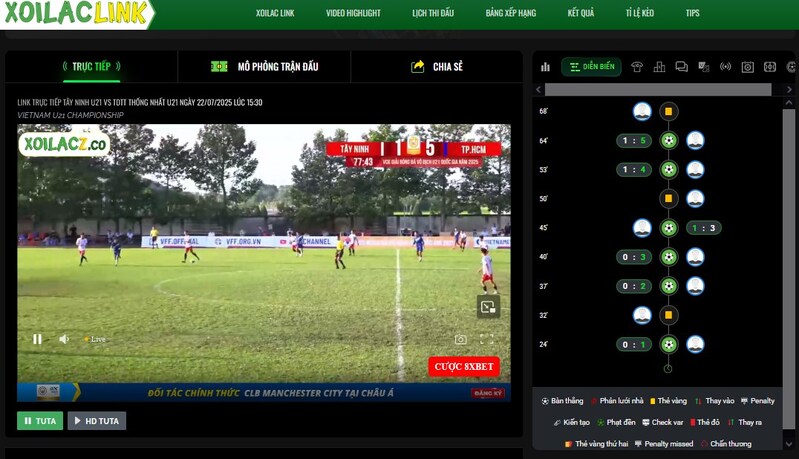Open the odds comparison icon tab

point(704,67)
